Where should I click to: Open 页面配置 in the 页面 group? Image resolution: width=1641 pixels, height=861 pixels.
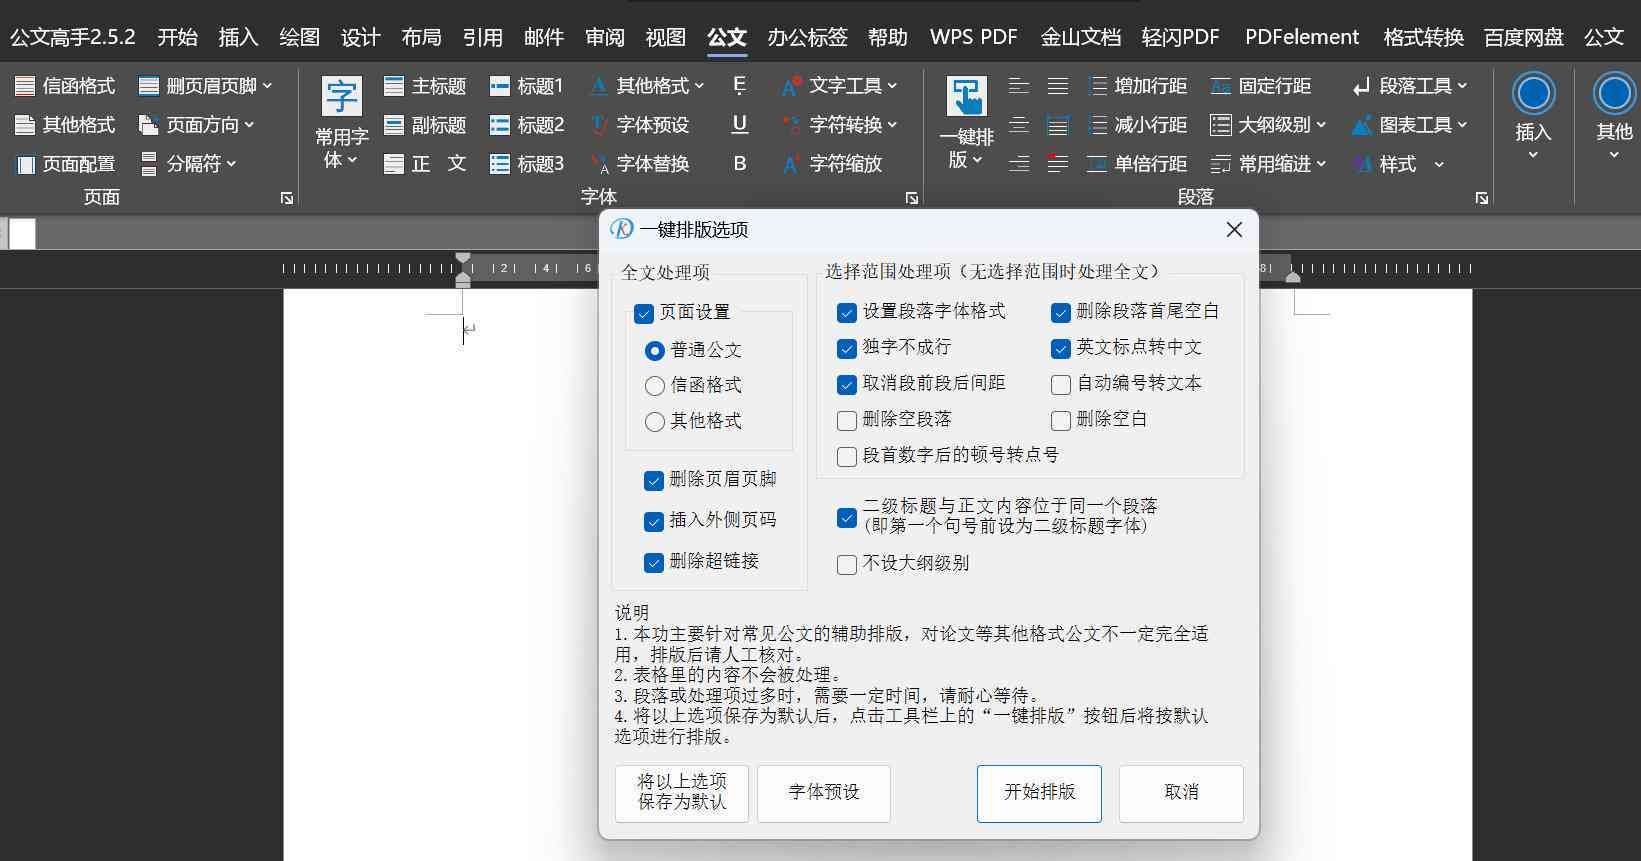pyautogui.click(x=66, y=164)
